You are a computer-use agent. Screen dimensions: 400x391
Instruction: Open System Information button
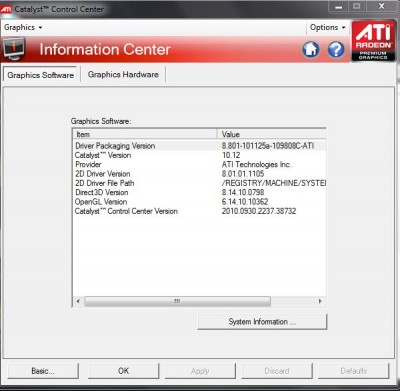click(x=262, y=322)
